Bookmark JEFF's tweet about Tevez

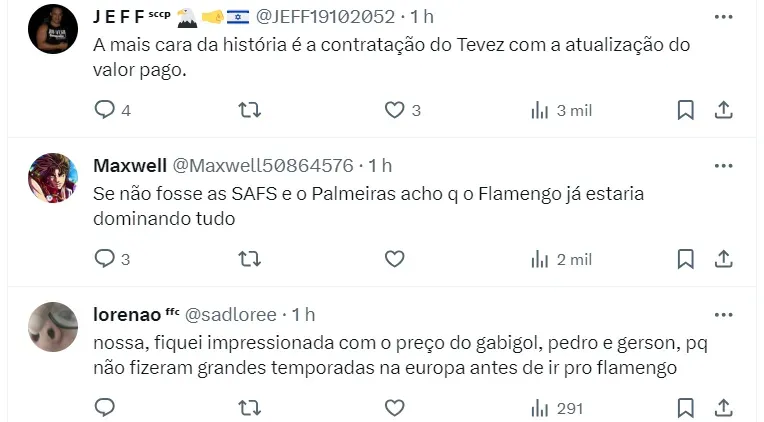tap(685, 110)
